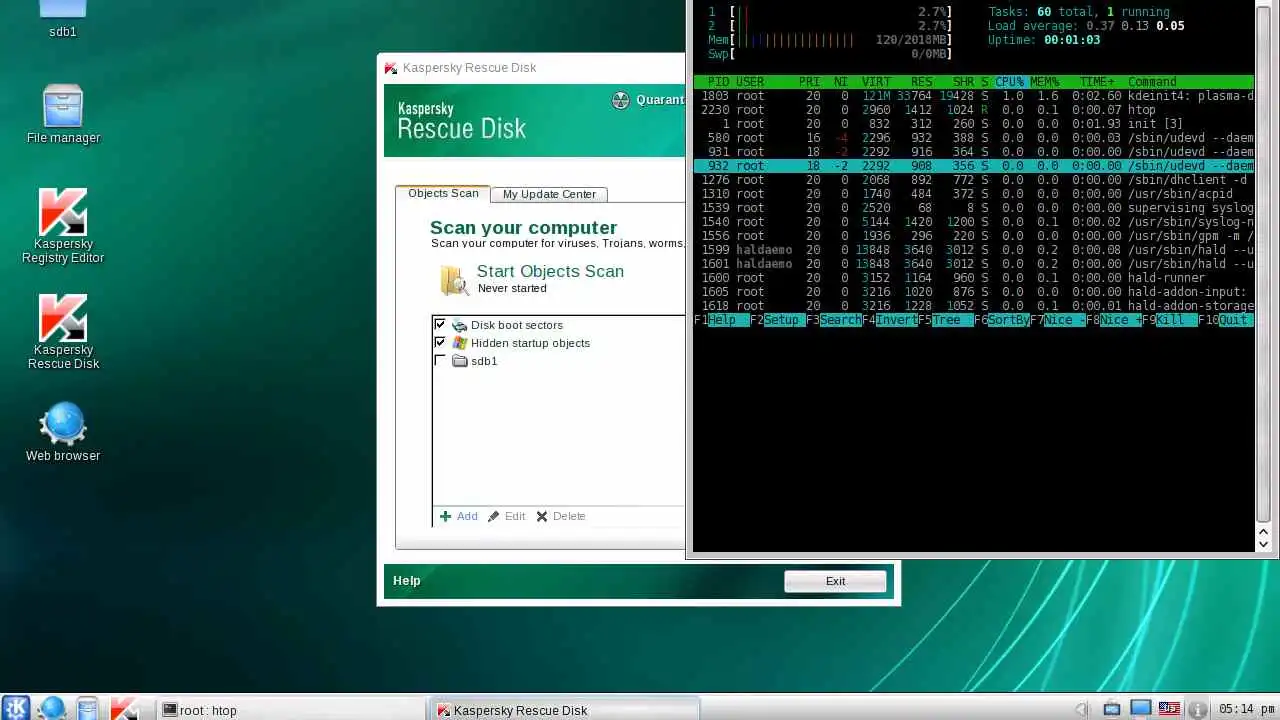Click F4 Invert in htop
Screen dimensions: 1280x720
tap(889, 320)
